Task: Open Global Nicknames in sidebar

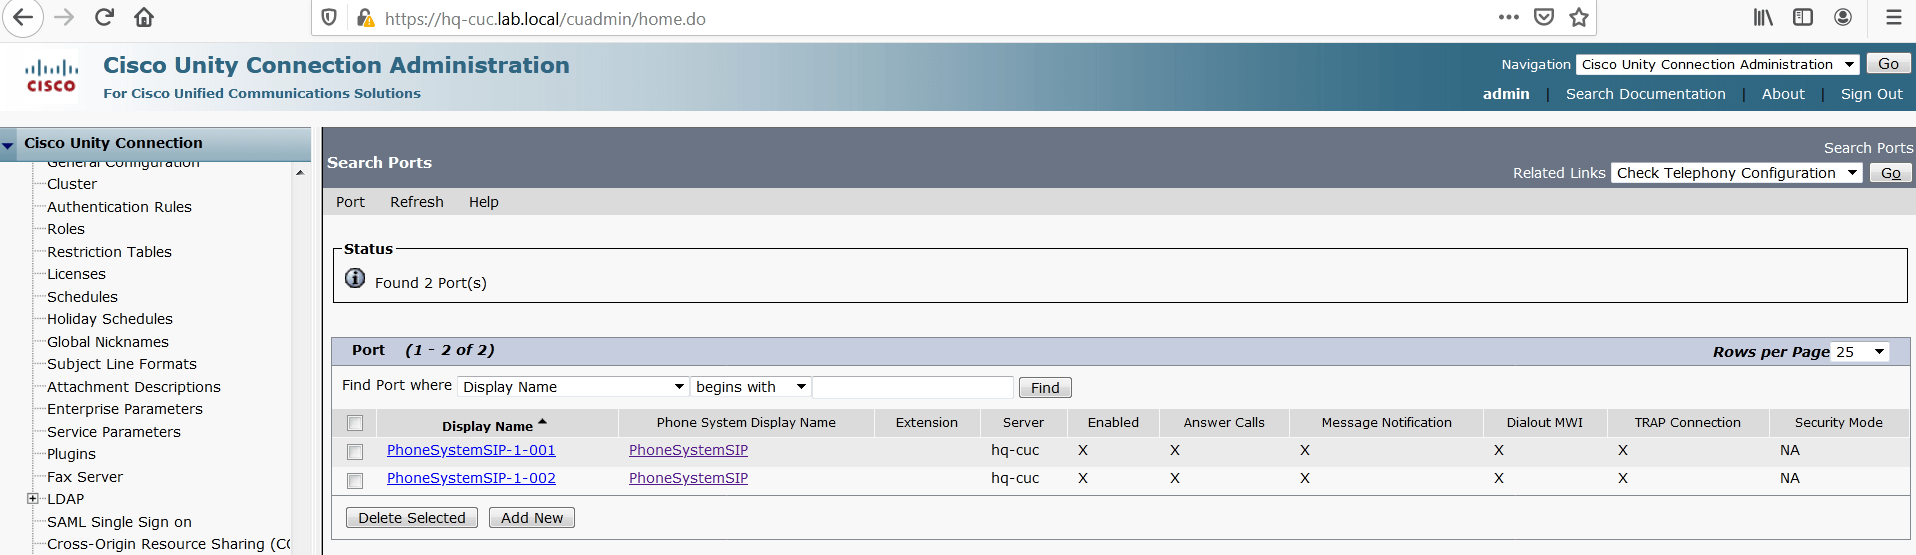Action: [108, 342]
